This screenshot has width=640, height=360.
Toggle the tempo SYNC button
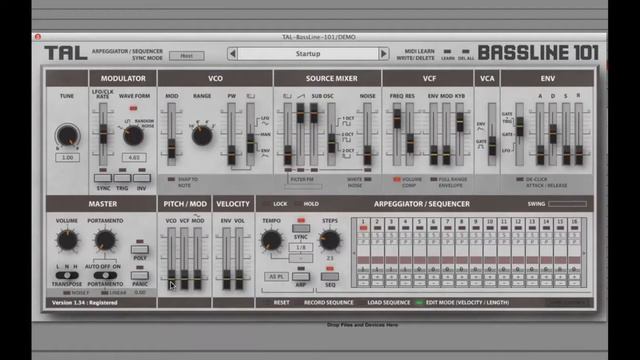301,228
